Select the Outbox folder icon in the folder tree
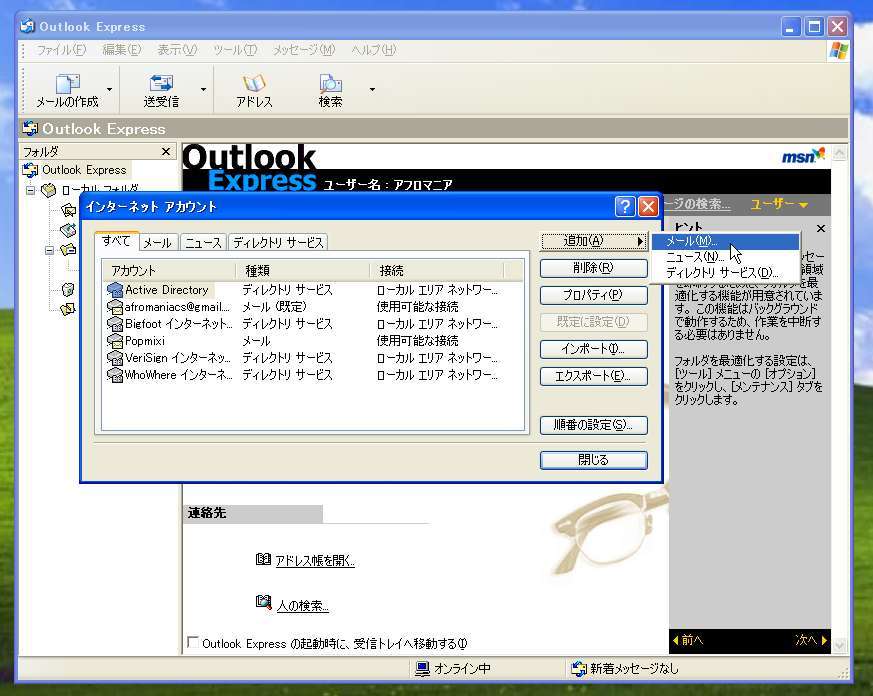Viewport: 873px width, 696px height. pos(68,229)
